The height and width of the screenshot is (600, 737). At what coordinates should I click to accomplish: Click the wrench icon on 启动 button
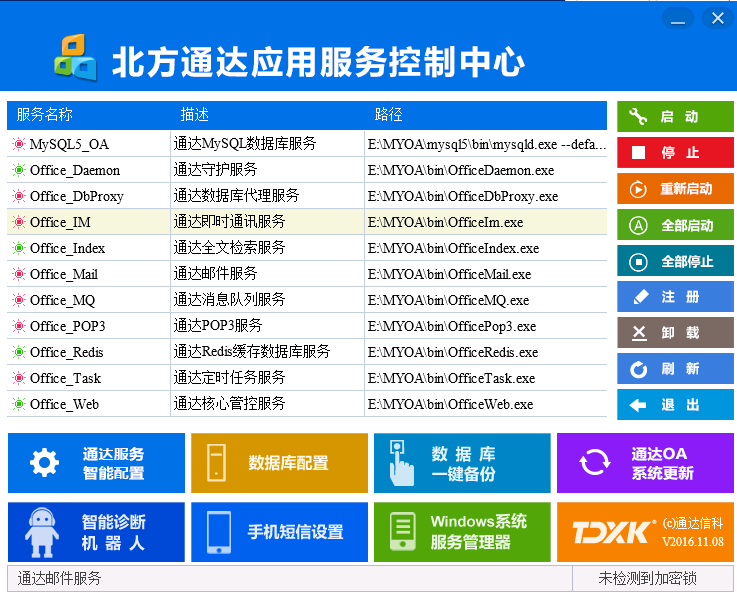(638, 116)
